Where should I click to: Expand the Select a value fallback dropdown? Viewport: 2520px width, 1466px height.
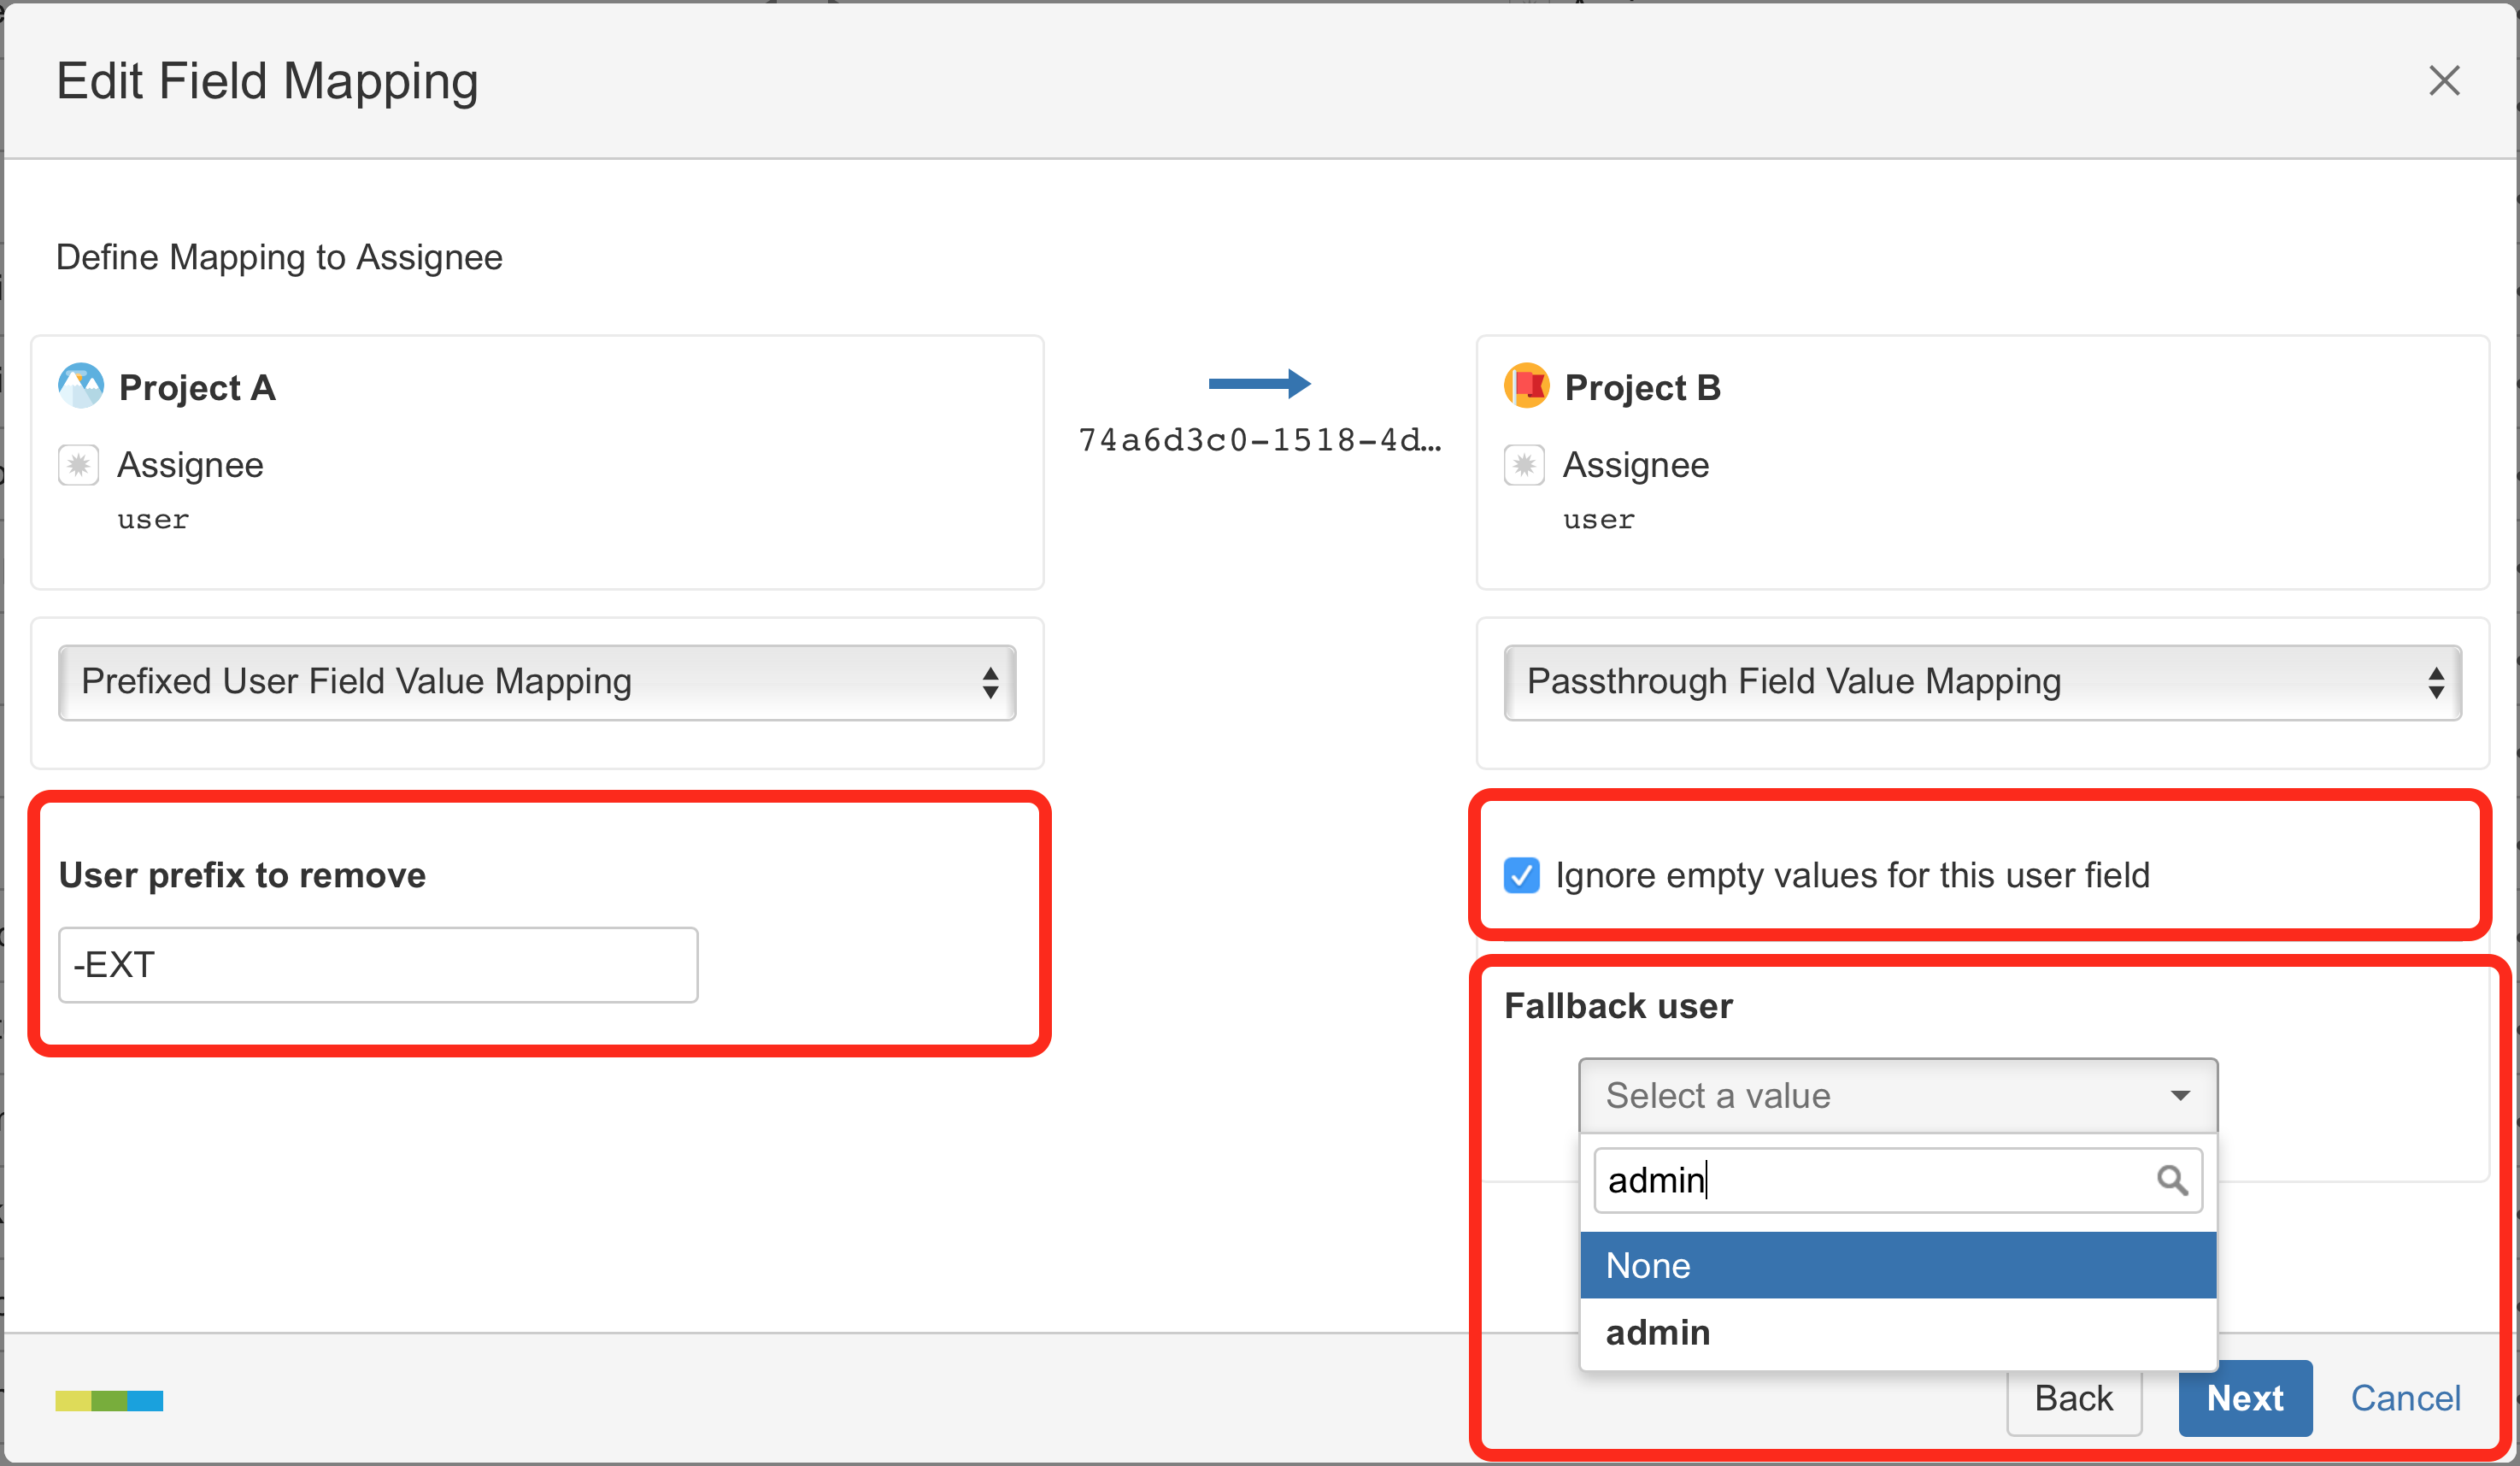point(1896,1095)
